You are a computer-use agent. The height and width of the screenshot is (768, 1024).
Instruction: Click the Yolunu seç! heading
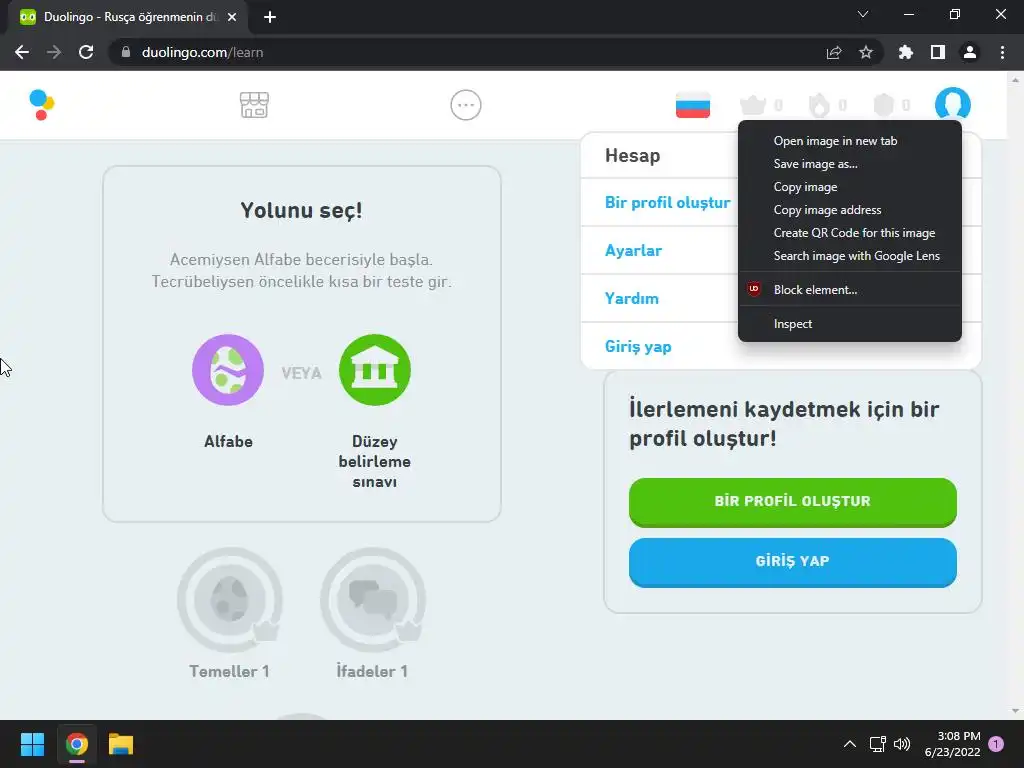point(301,210)
